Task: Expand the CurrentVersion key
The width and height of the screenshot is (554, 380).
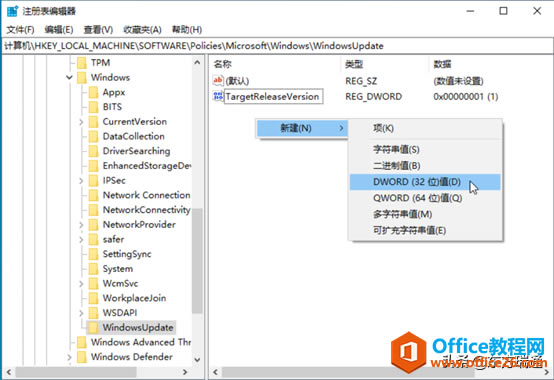Action: click(81, 122)
